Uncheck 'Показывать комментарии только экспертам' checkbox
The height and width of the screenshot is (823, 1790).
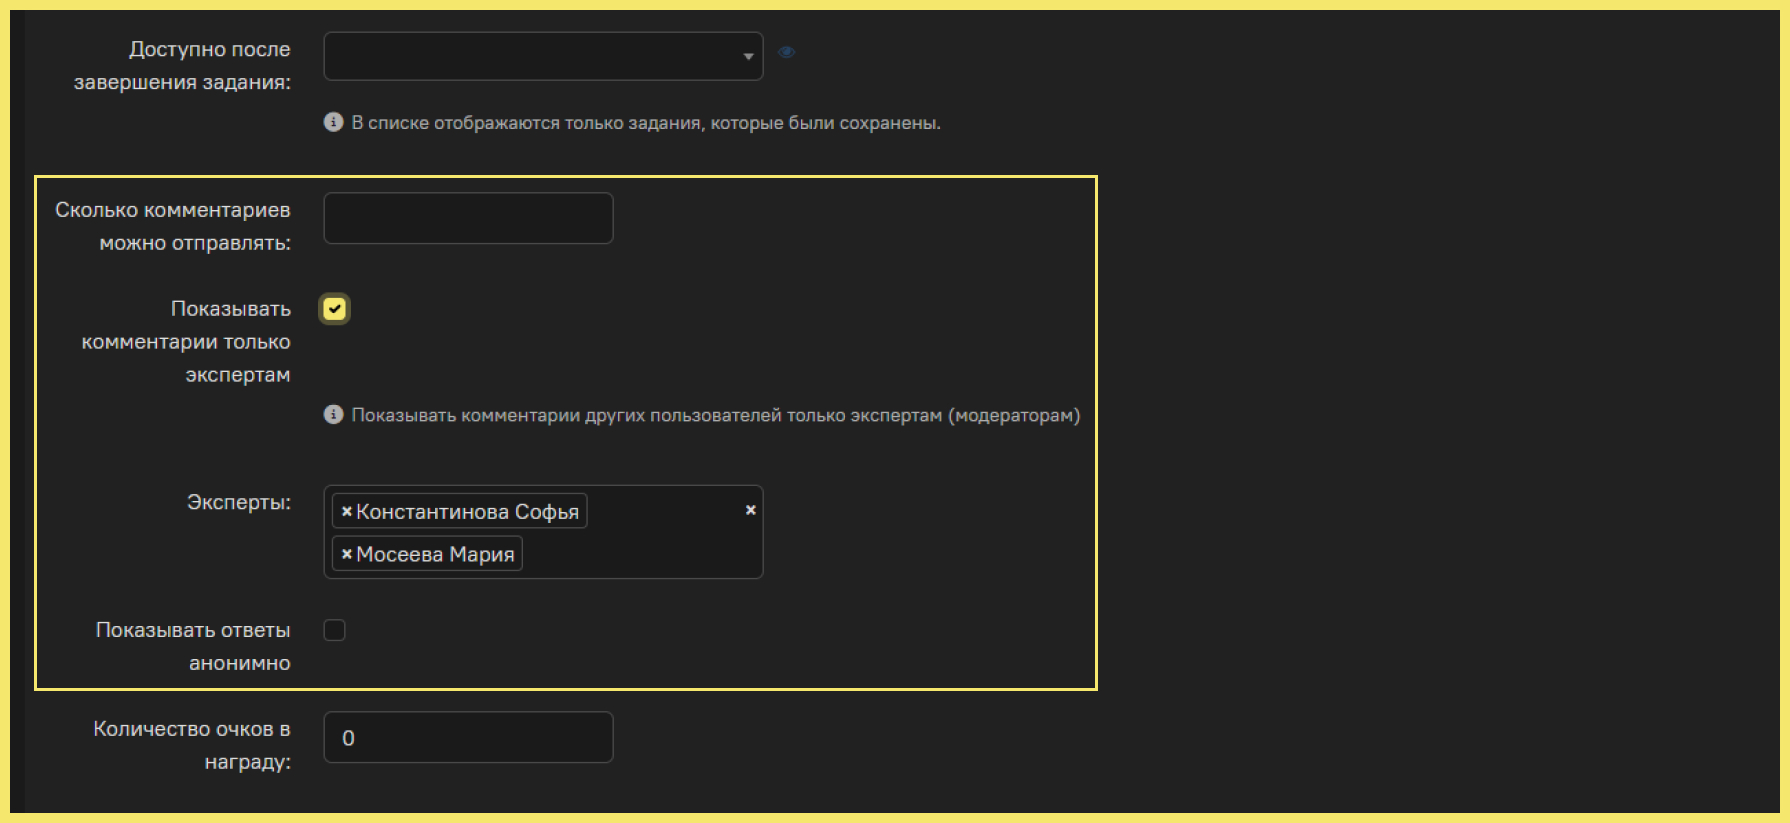[x=334, y=309]
